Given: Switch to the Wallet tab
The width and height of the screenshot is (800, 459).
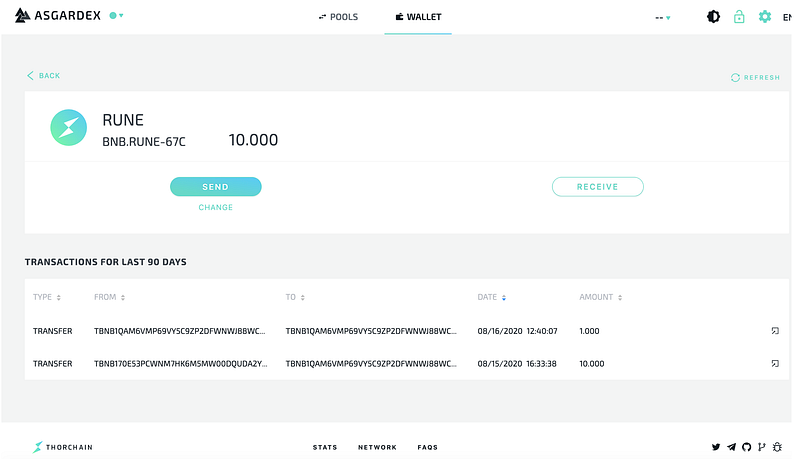Looking at the screenshot, I should coord(418,17).
